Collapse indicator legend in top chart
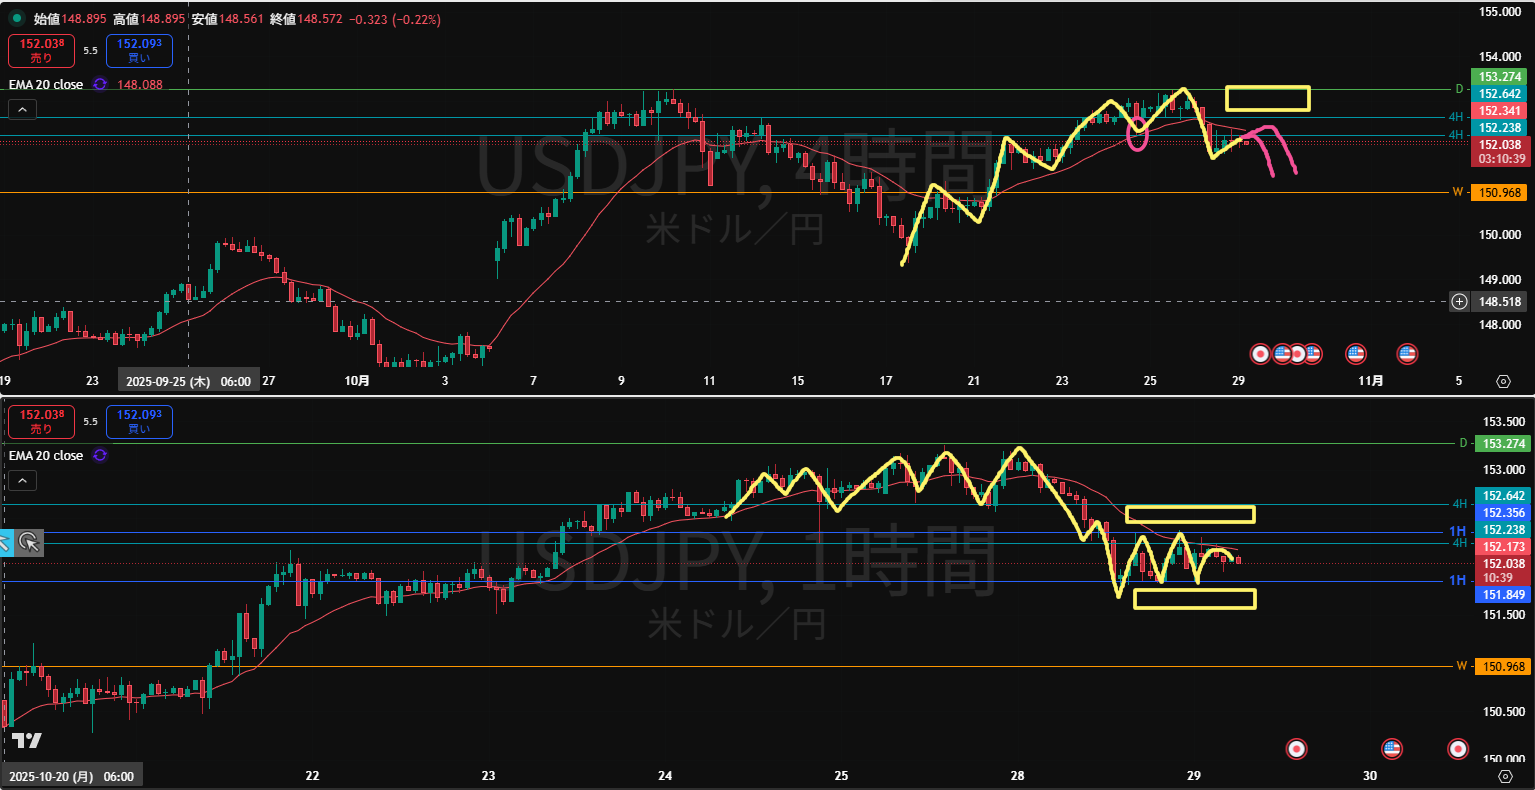 (x=22, y=110)
